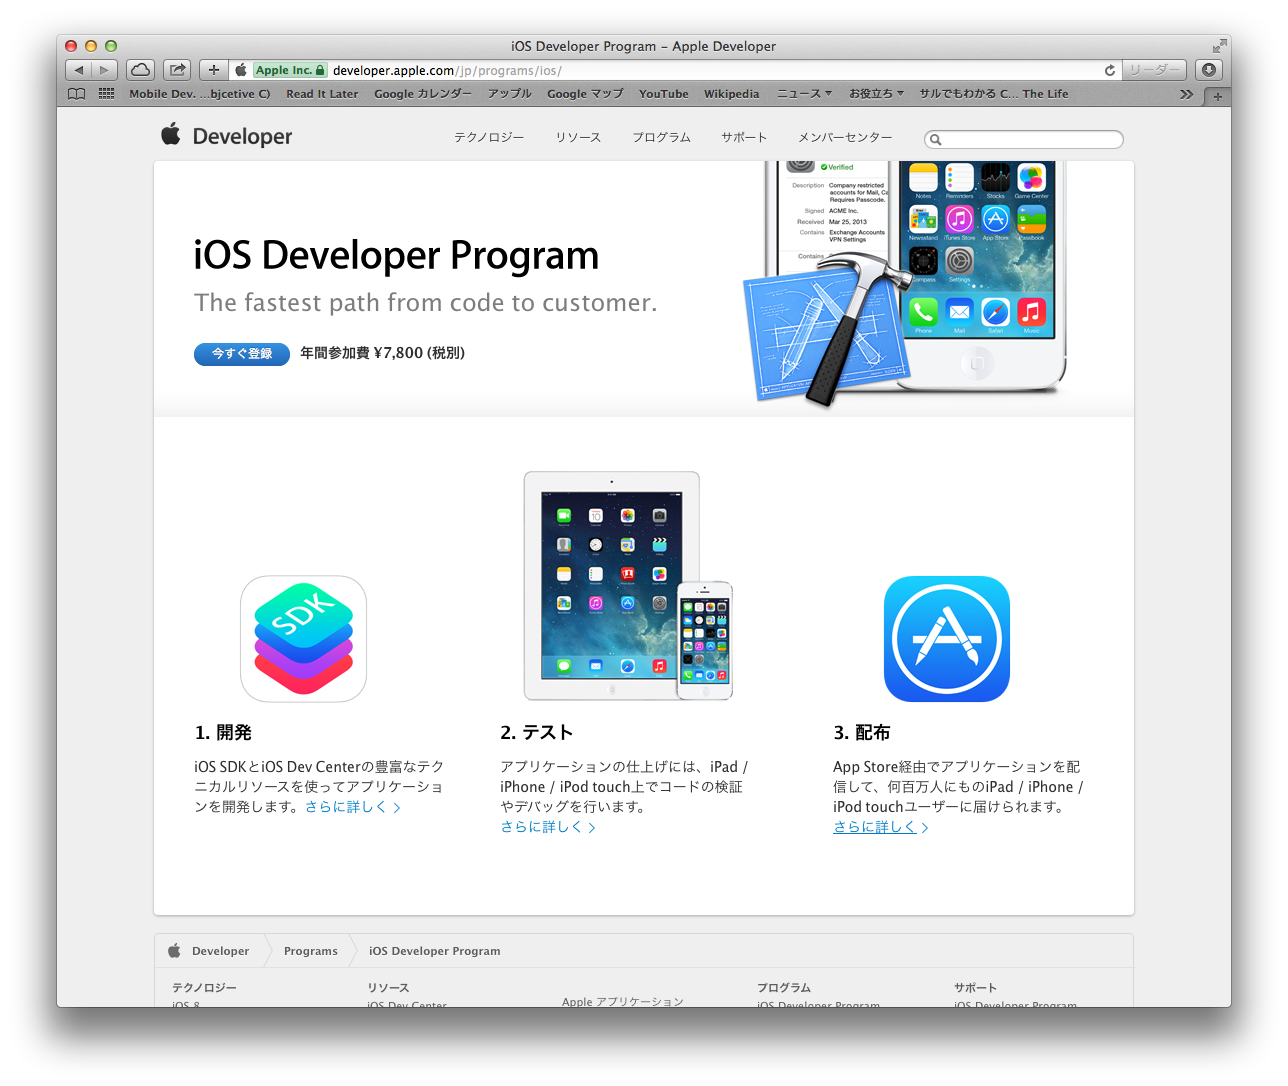Open the リソース nav menu
This screenshot has width=1288, height=1086.
579,137
